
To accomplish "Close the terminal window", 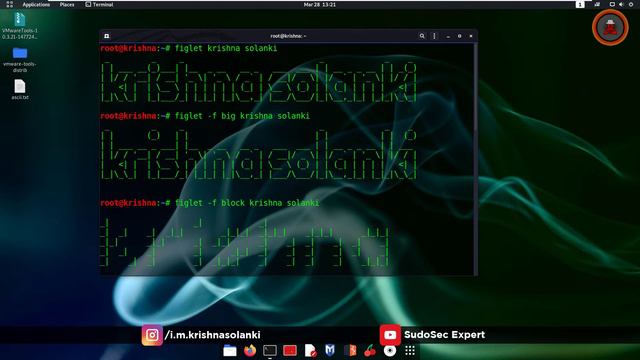I will click(x=471, y=36).
